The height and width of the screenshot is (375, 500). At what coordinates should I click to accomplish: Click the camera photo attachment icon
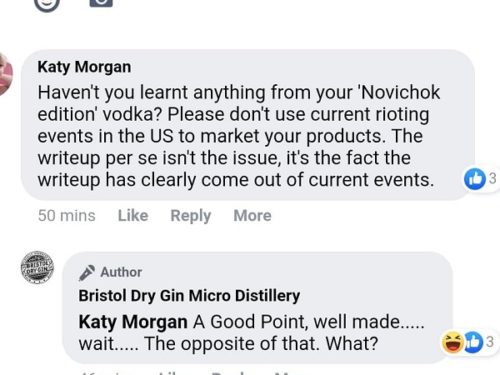click(x=101, y=3)
